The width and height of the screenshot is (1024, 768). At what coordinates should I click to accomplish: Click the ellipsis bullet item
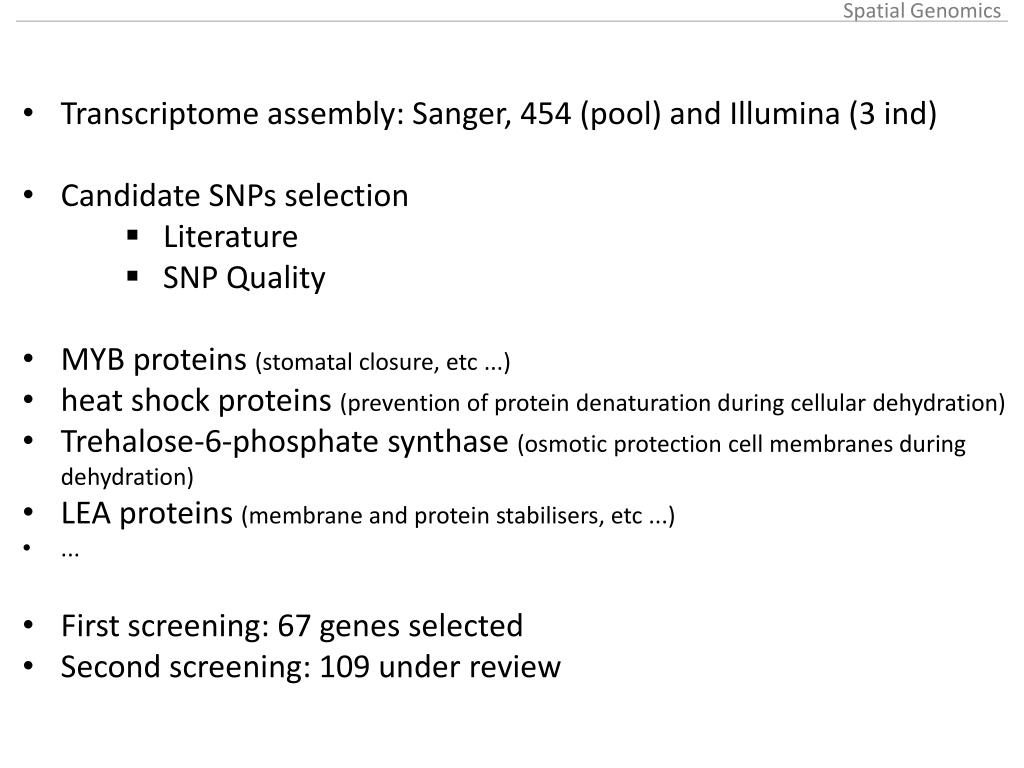tap(70, 552)
